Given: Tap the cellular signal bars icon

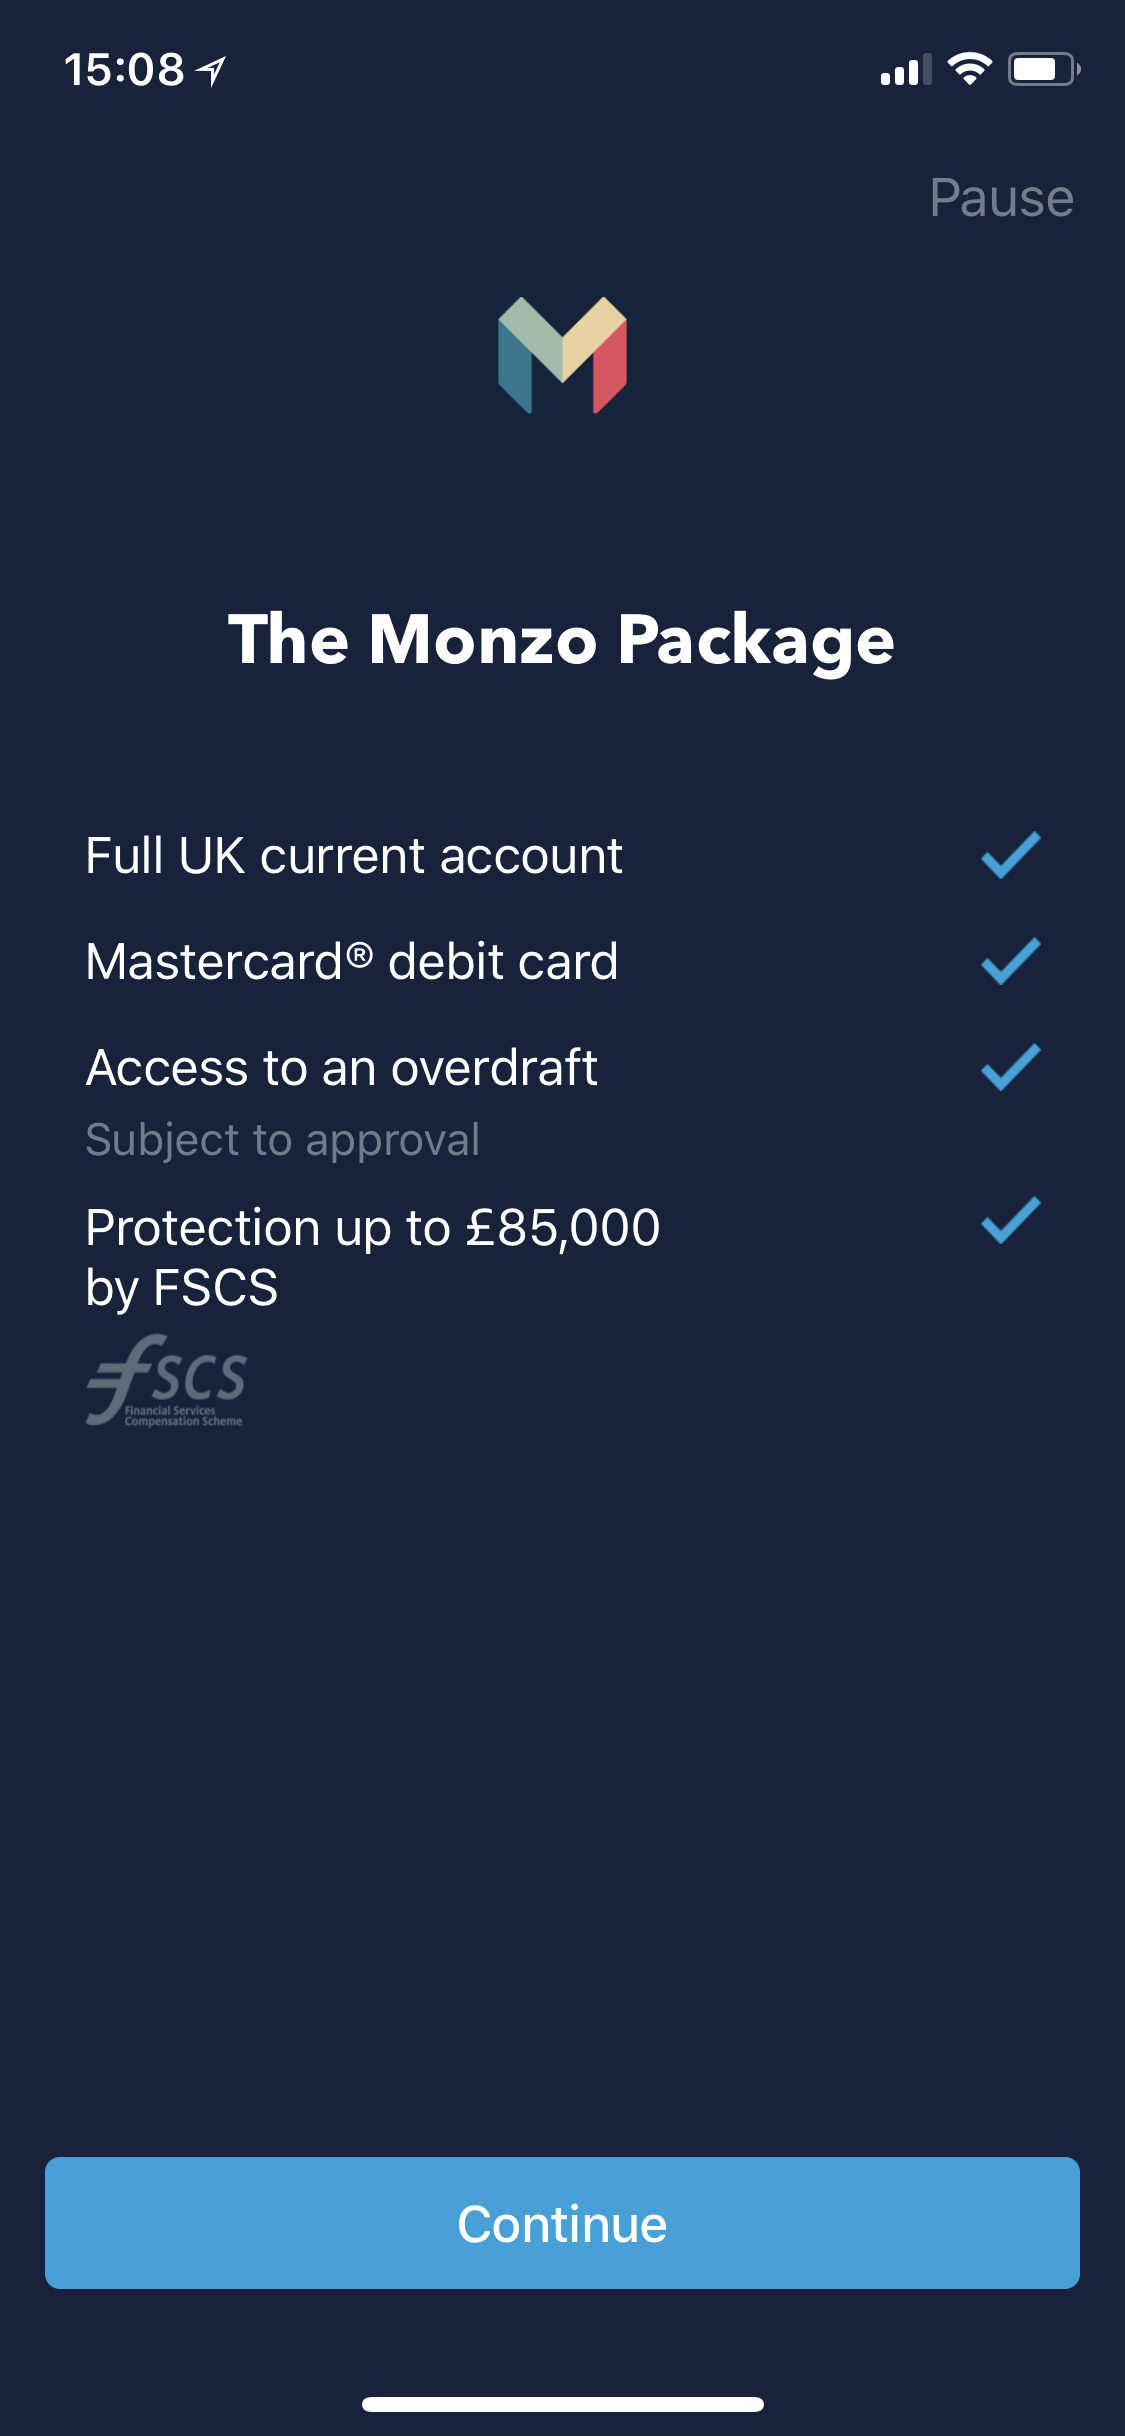Looking at the screenshot, I should point(905,70).
